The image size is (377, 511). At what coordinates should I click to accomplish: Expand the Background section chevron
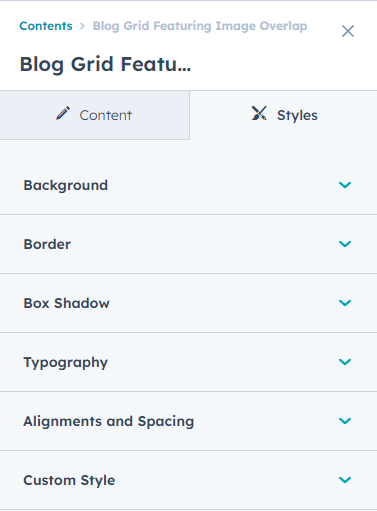(345, 185)
